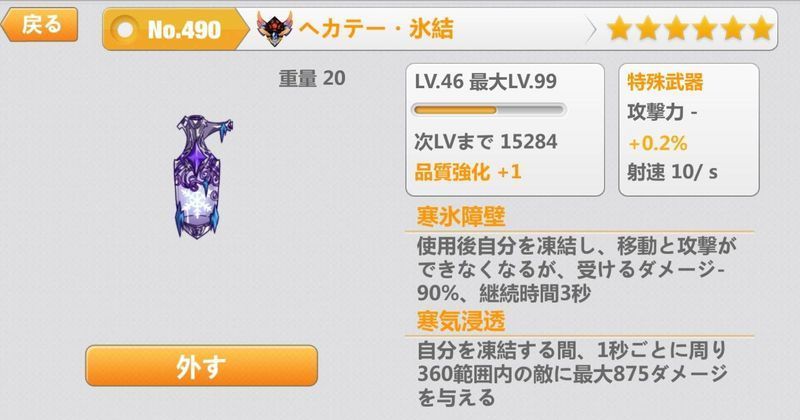800x420 pixels.
Task: Tap the 特殊武器 stats panel title
Action: point(665,82)
